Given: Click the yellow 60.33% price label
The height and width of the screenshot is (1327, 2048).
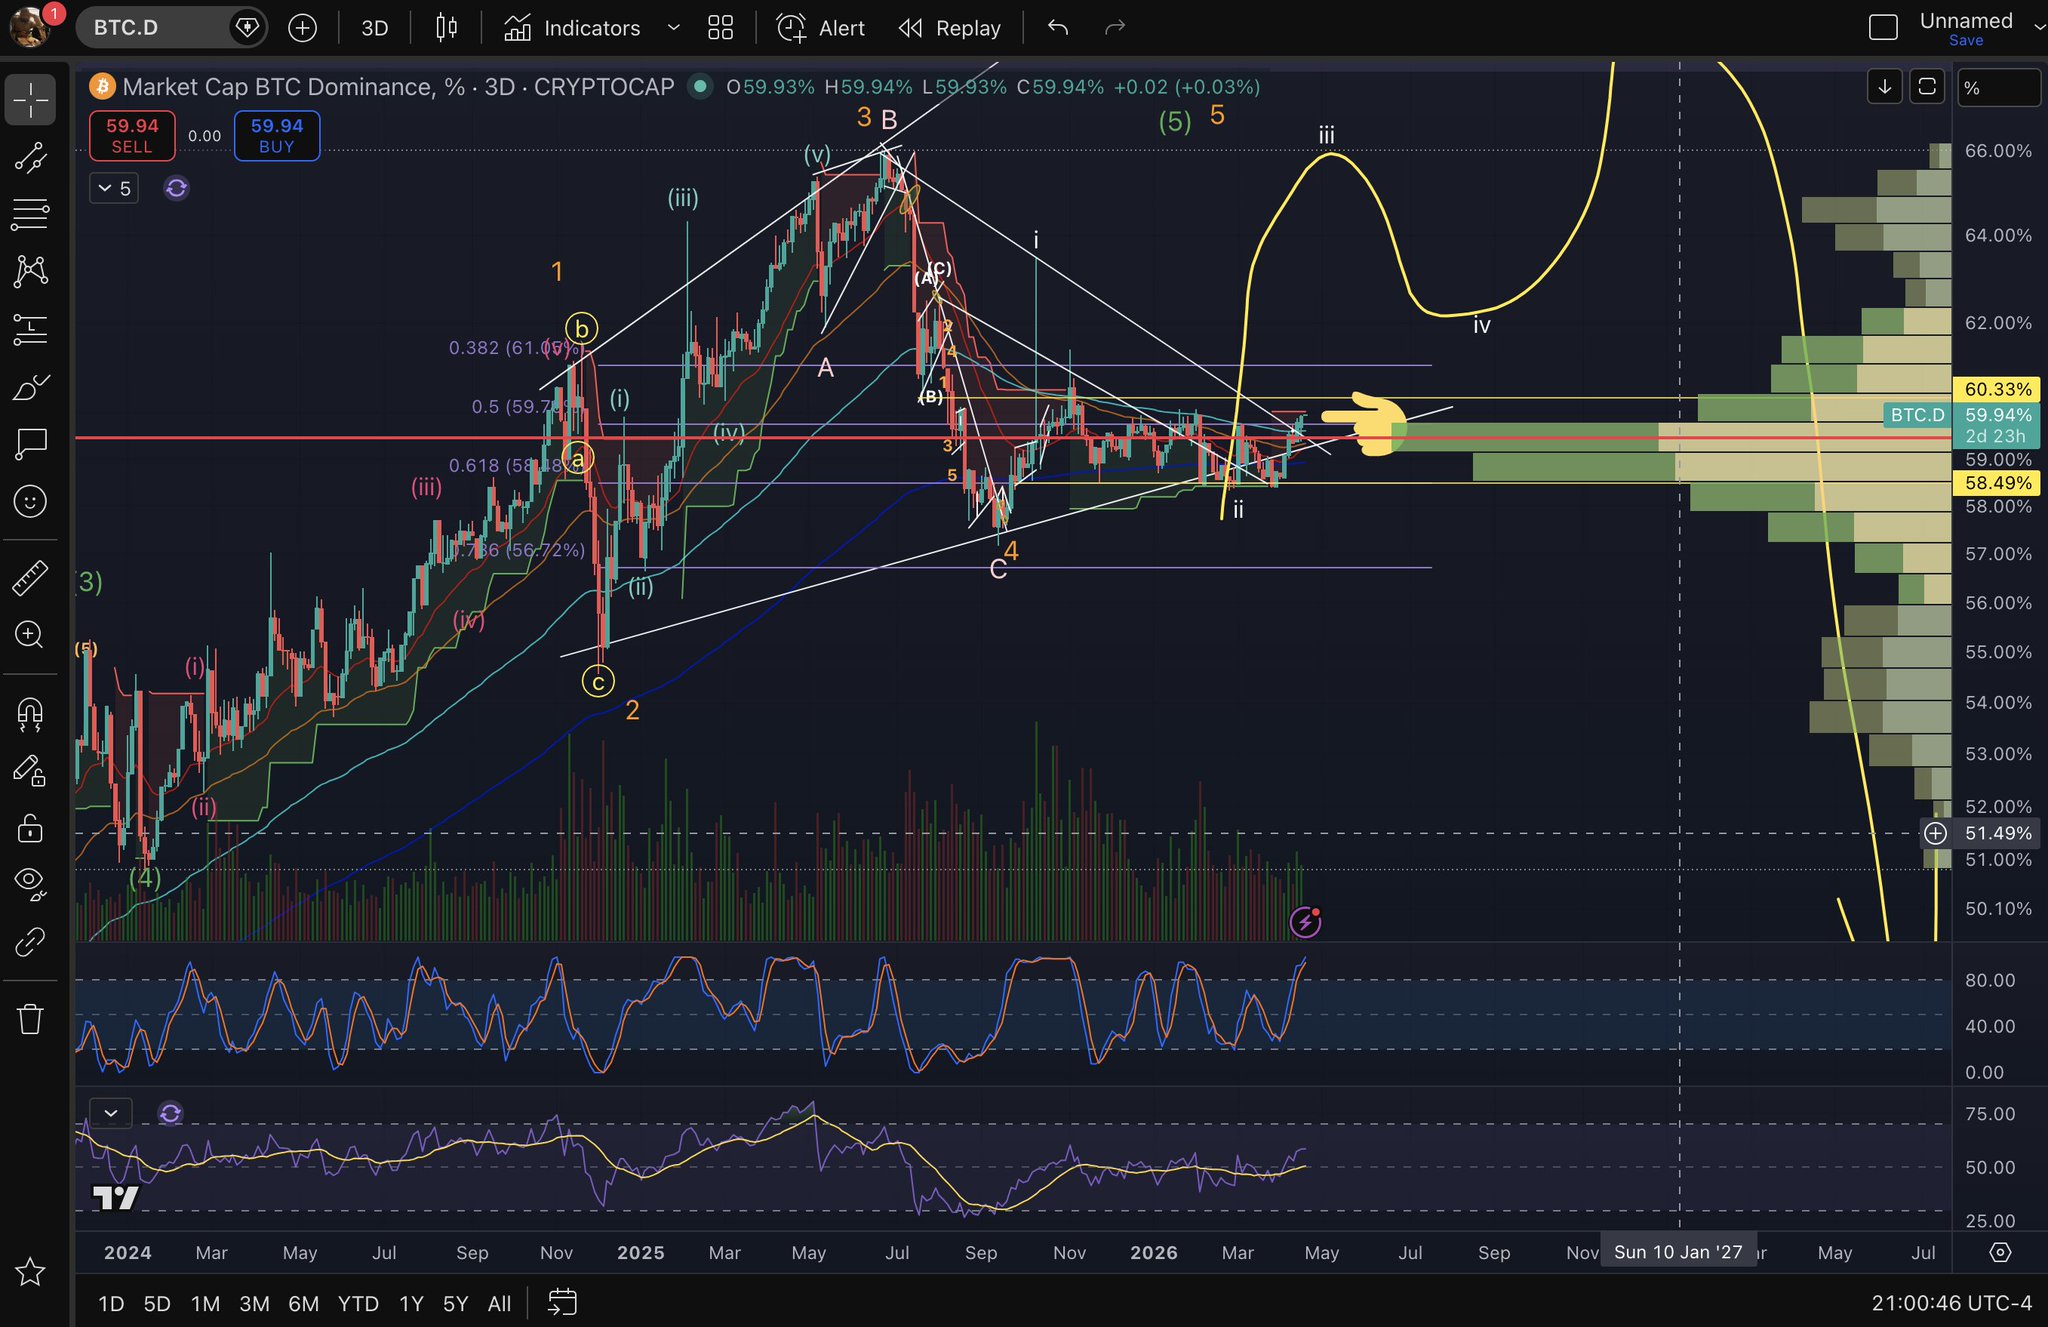Looking at the screenshot, I should pos(1996,389).
